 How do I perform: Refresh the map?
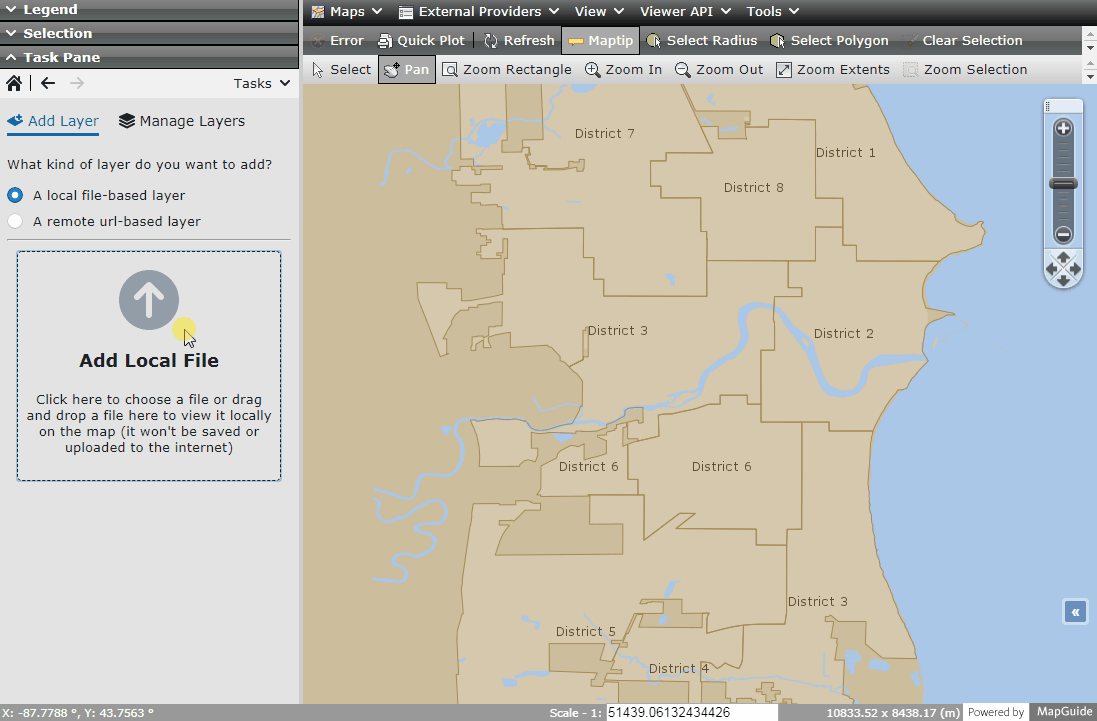518,40
